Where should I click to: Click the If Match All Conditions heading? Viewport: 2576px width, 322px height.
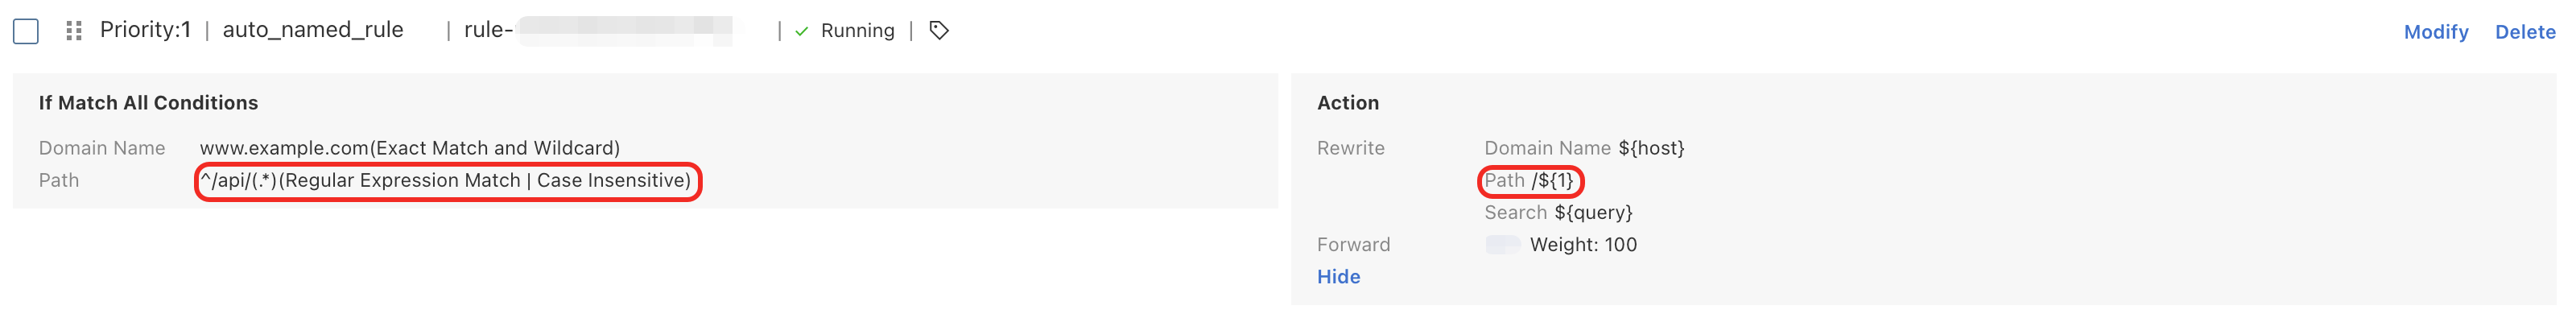(148, 103)
